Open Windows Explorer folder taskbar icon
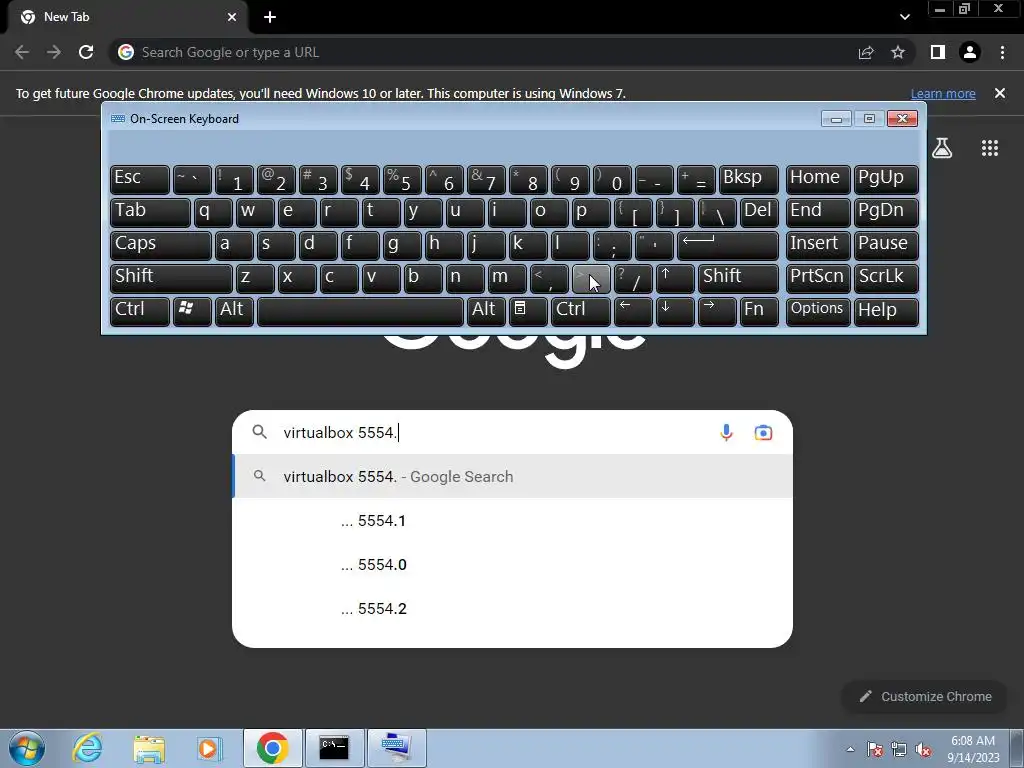Image resolution: width=1024 pixels, height=768 pixels. [149, 748]
